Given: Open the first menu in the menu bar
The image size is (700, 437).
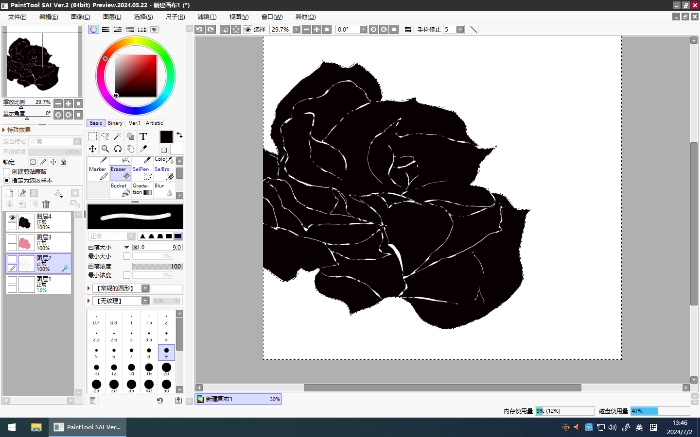Looking at the screenshot, I should coord(17,17).
